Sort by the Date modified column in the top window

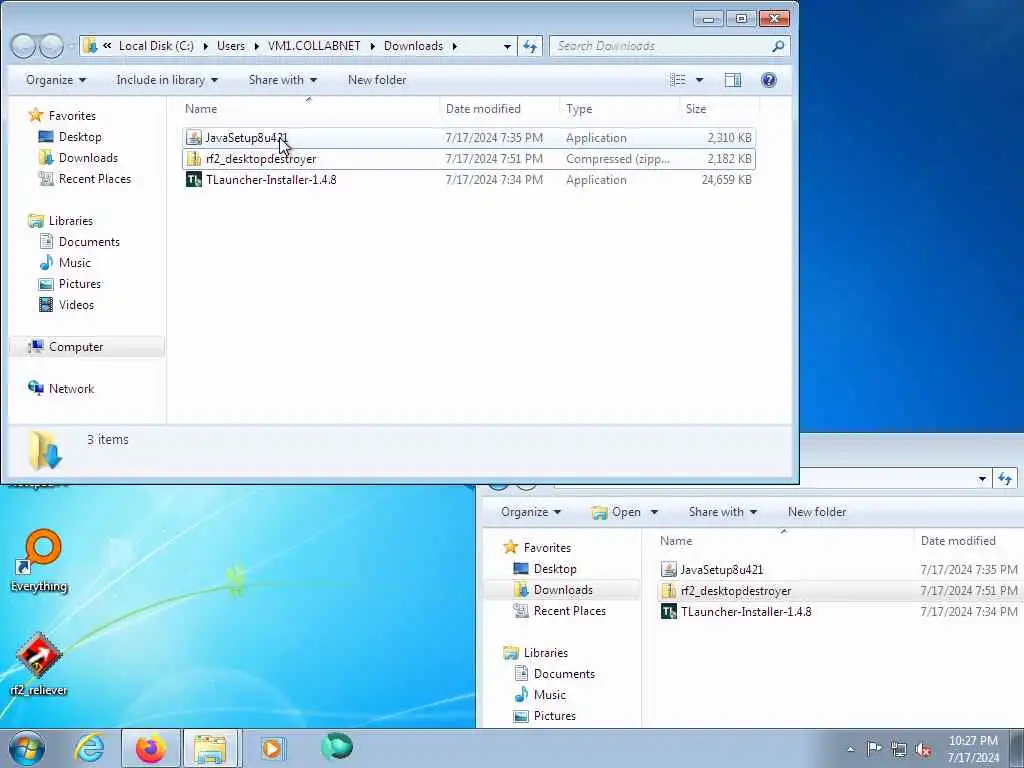[x=499, y=109]
